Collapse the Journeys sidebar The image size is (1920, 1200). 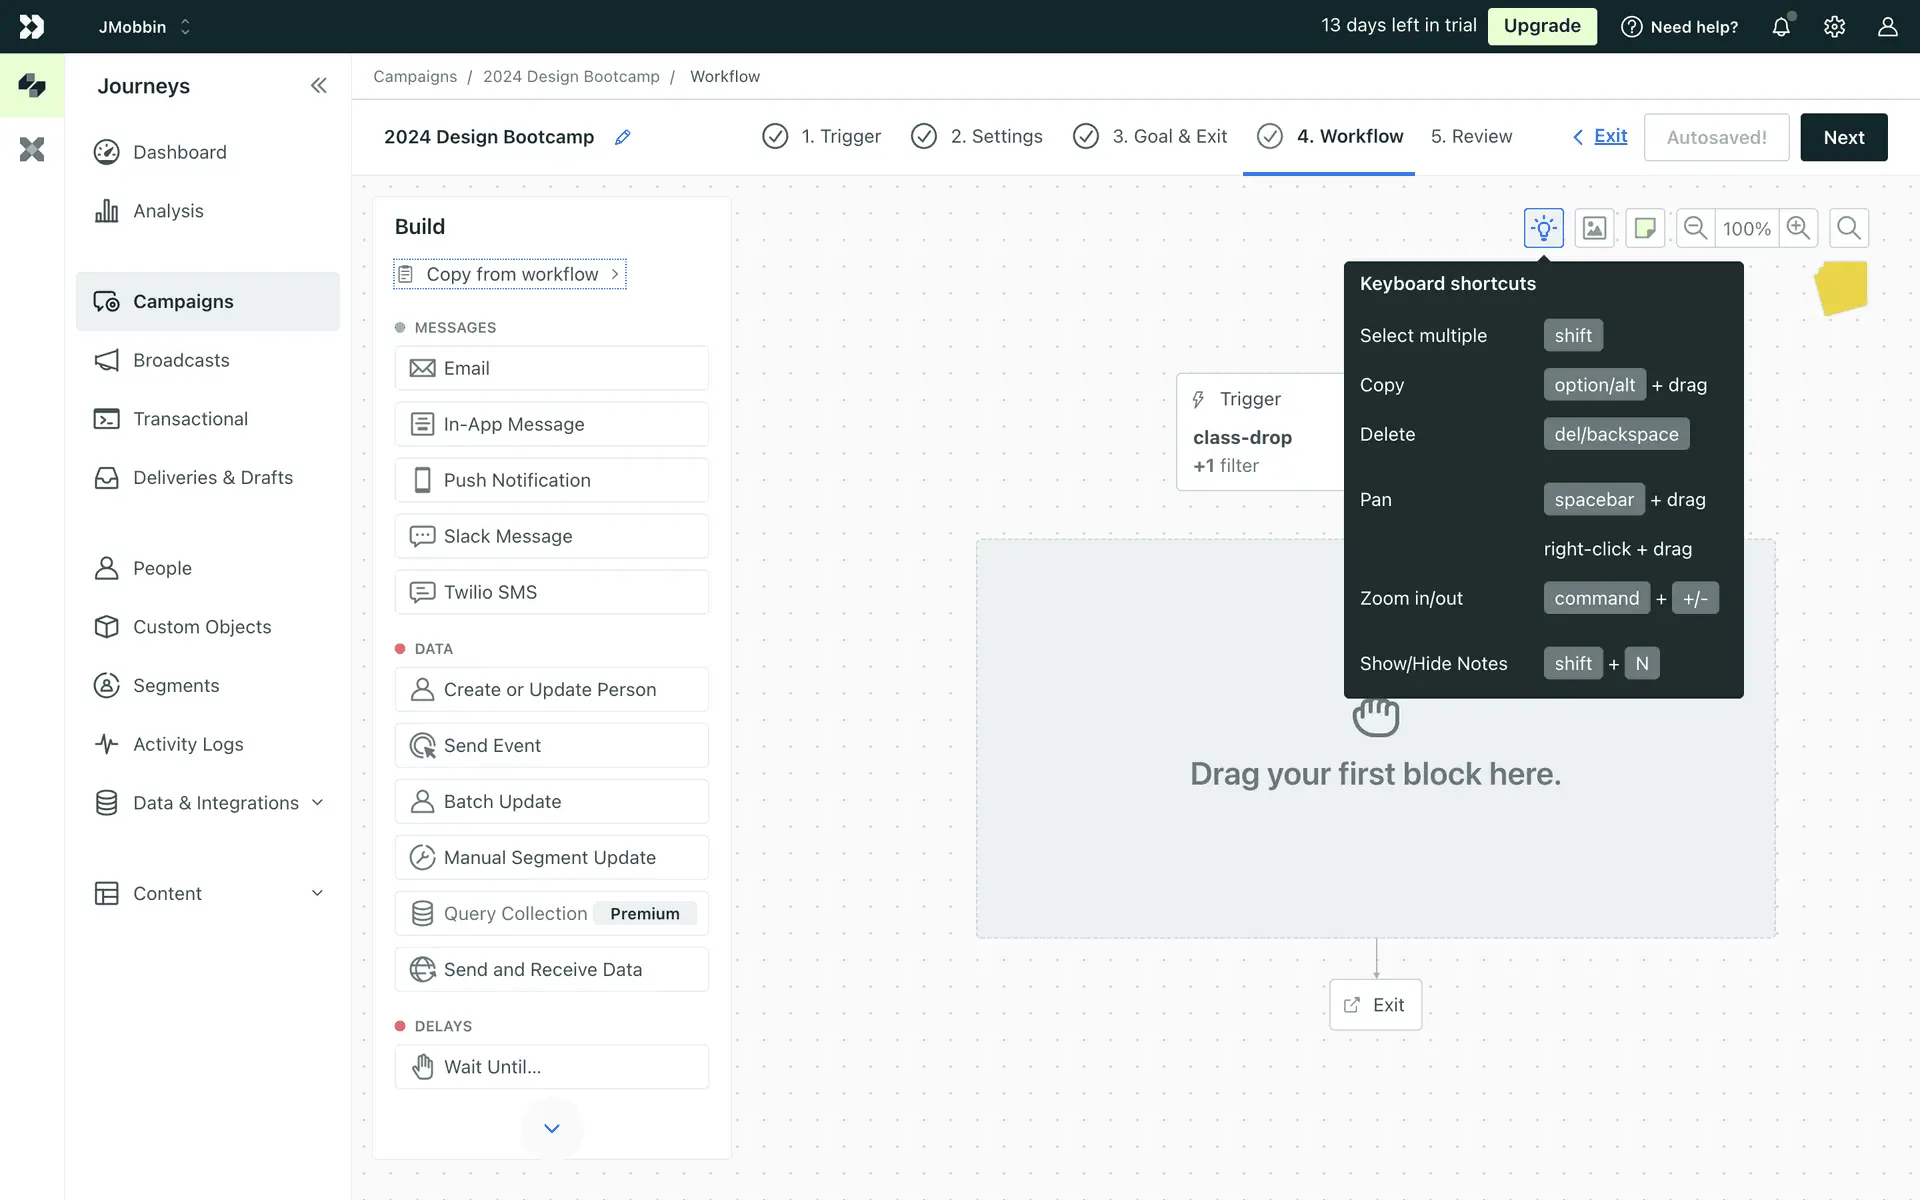[x=318, y=86]
